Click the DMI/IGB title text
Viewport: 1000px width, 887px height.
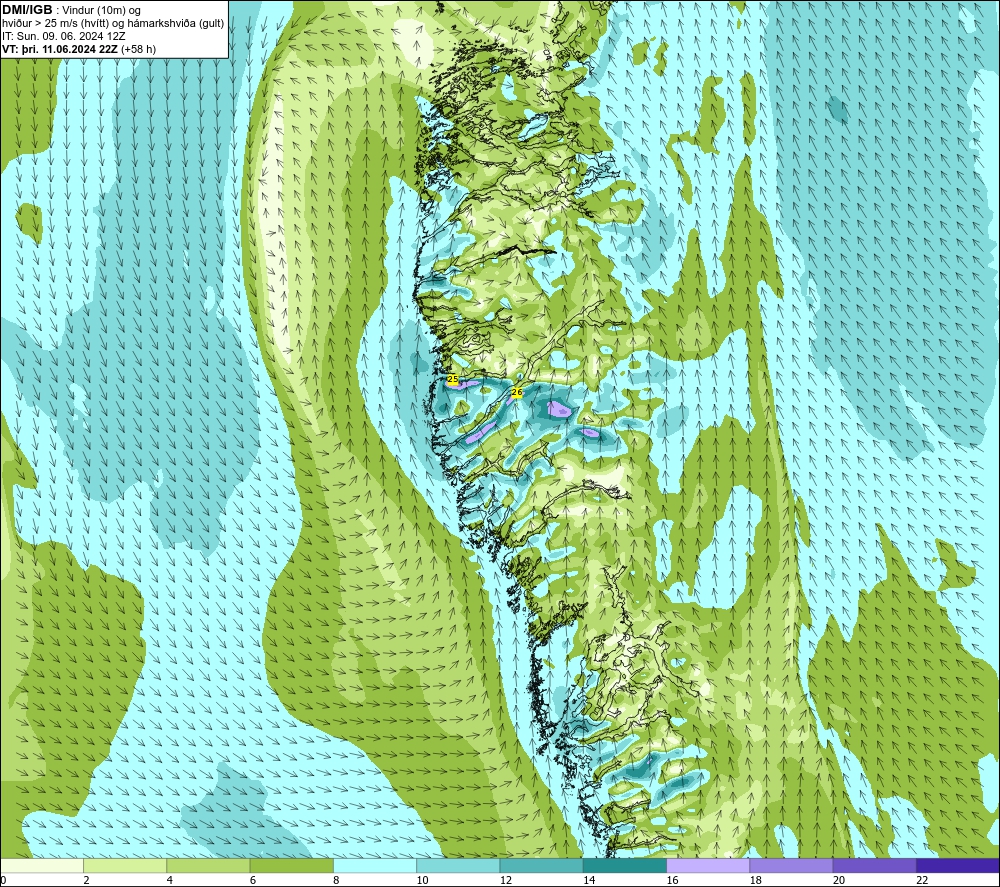[27, 10]
